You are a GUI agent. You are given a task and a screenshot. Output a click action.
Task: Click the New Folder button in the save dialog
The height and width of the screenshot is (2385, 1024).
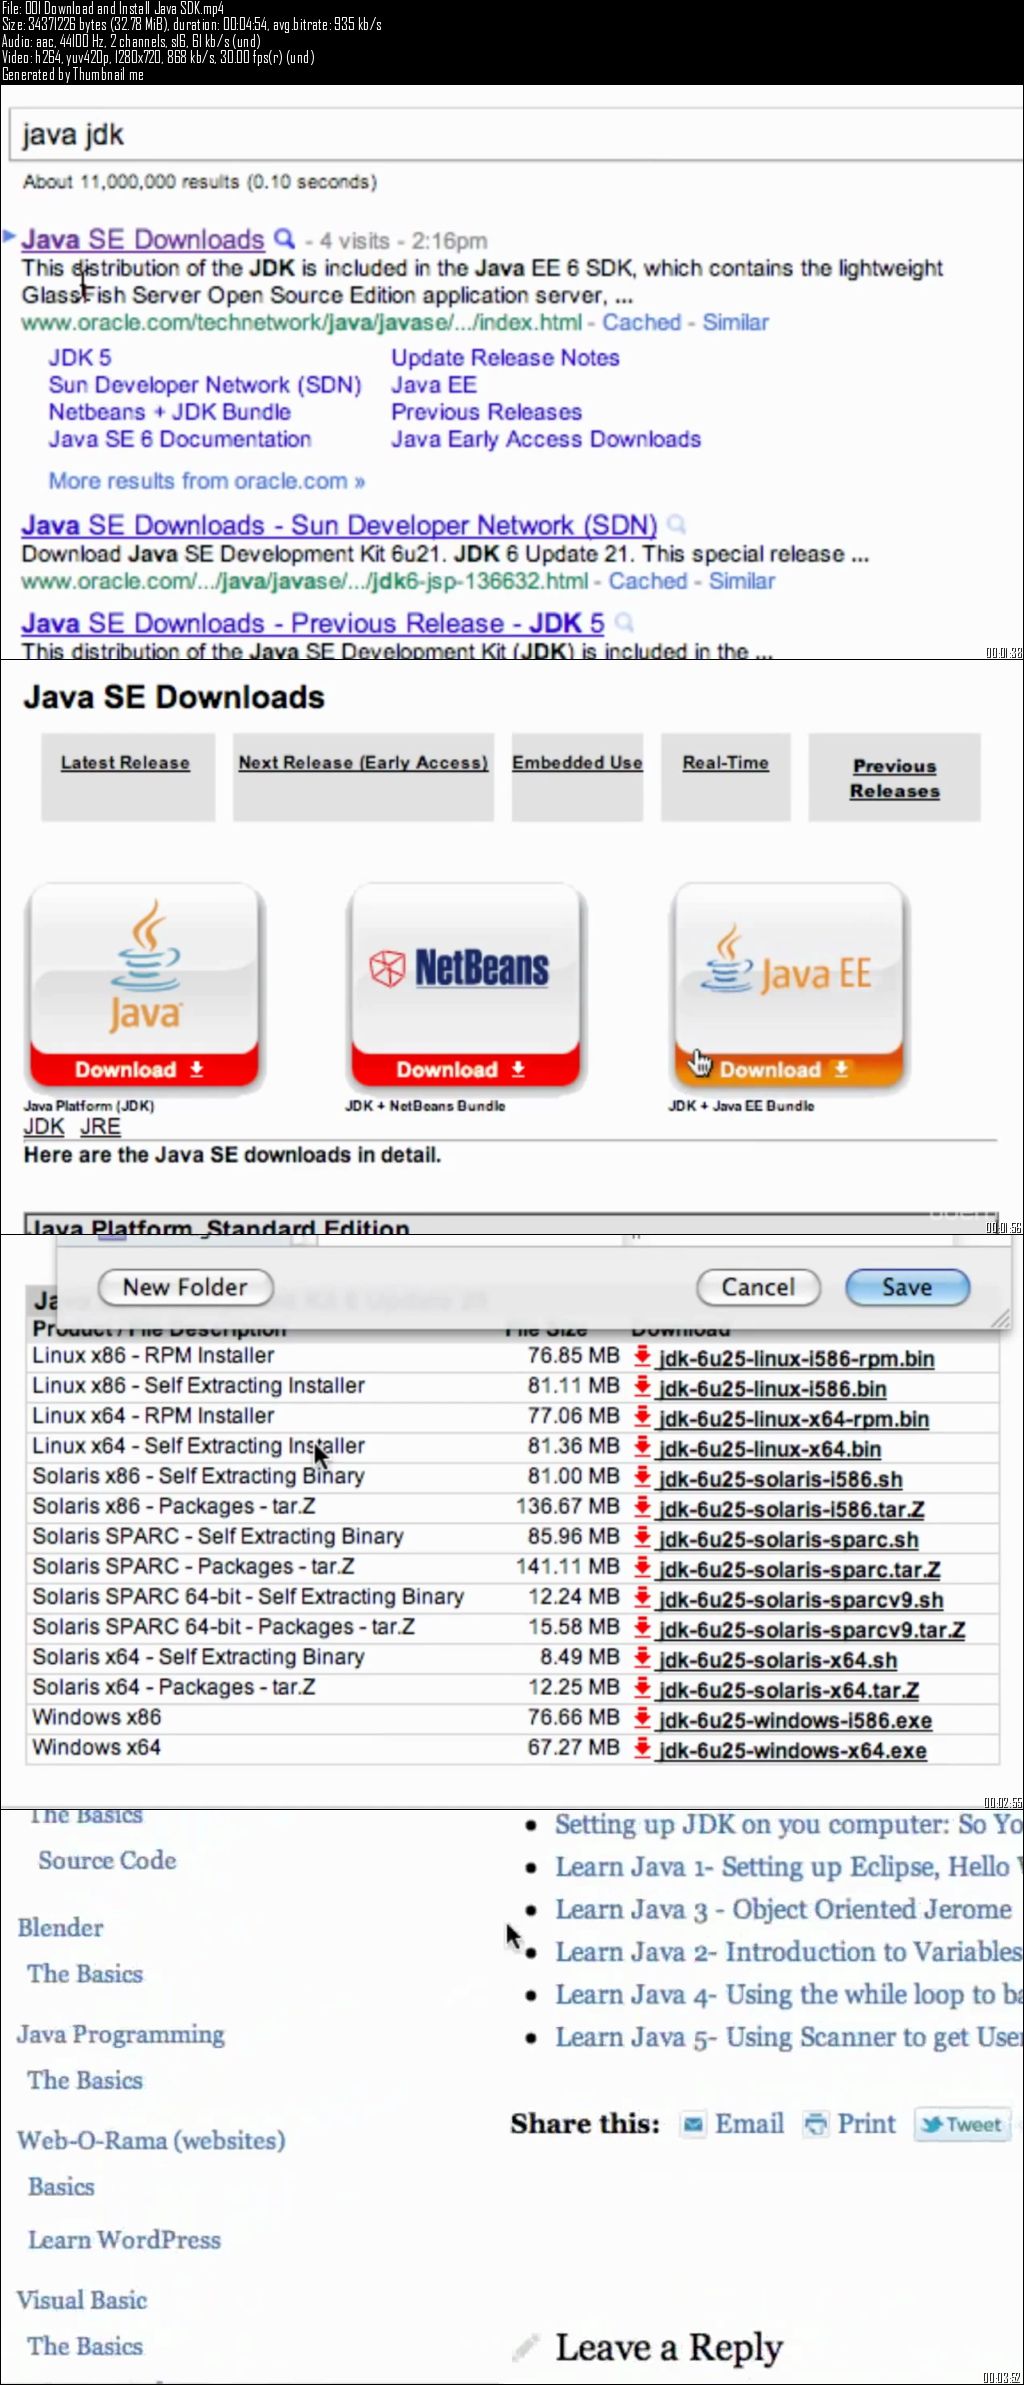[x=185, y=1287]
